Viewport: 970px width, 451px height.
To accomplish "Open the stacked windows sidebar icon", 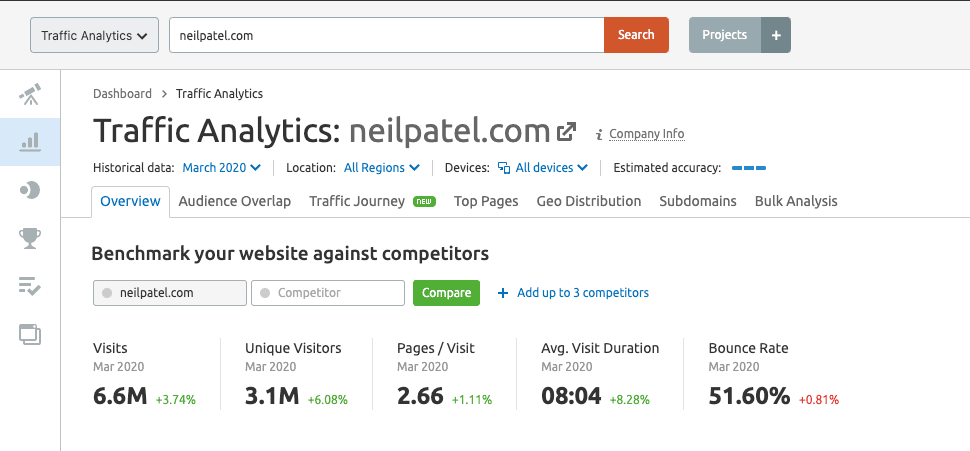I will click(30, 334).
